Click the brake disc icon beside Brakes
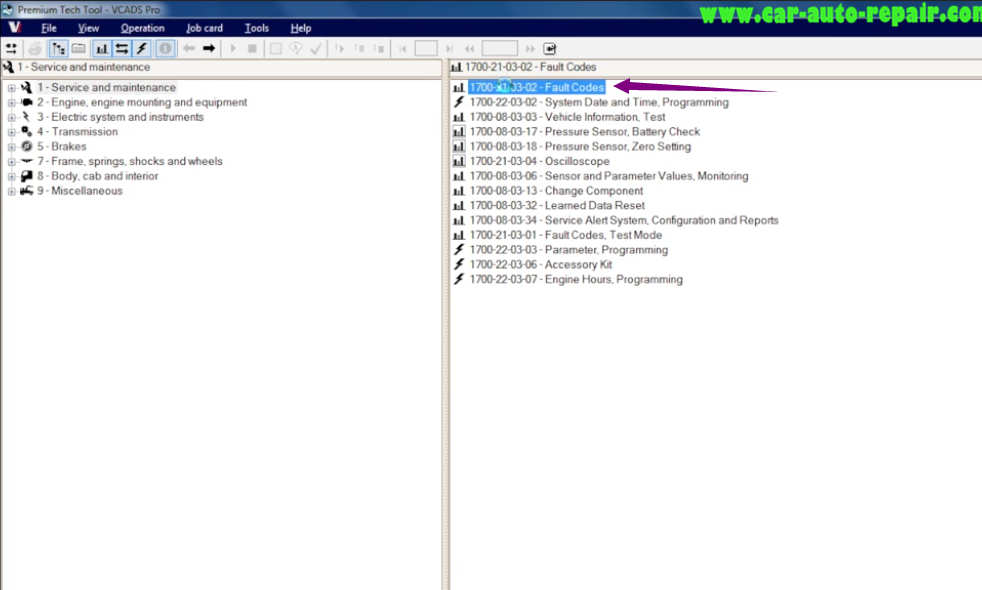The width and height of the screenshot is (982, 590). [26, 147]
